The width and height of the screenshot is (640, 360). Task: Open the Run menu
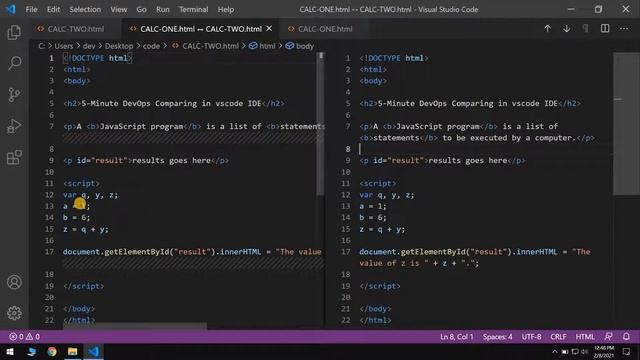[162, 9]
